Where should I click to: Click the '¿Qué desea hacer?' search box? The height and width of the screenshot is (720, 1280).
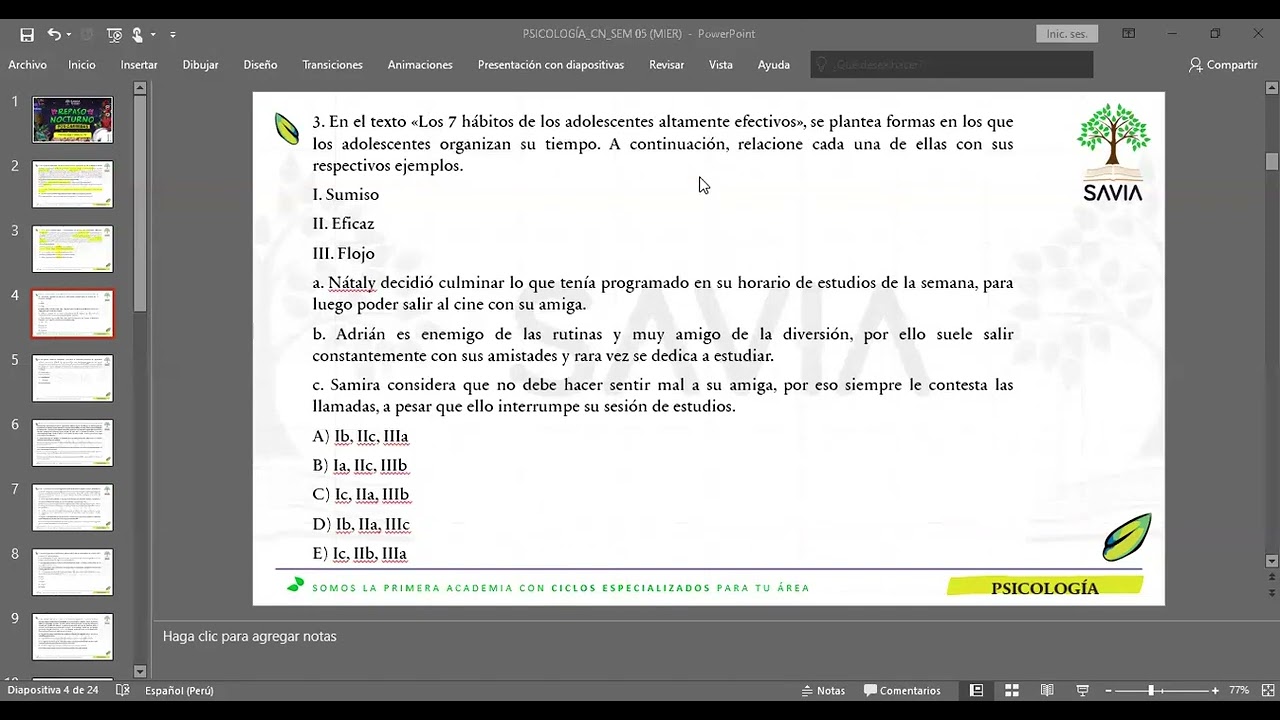(x=952, y=65)
